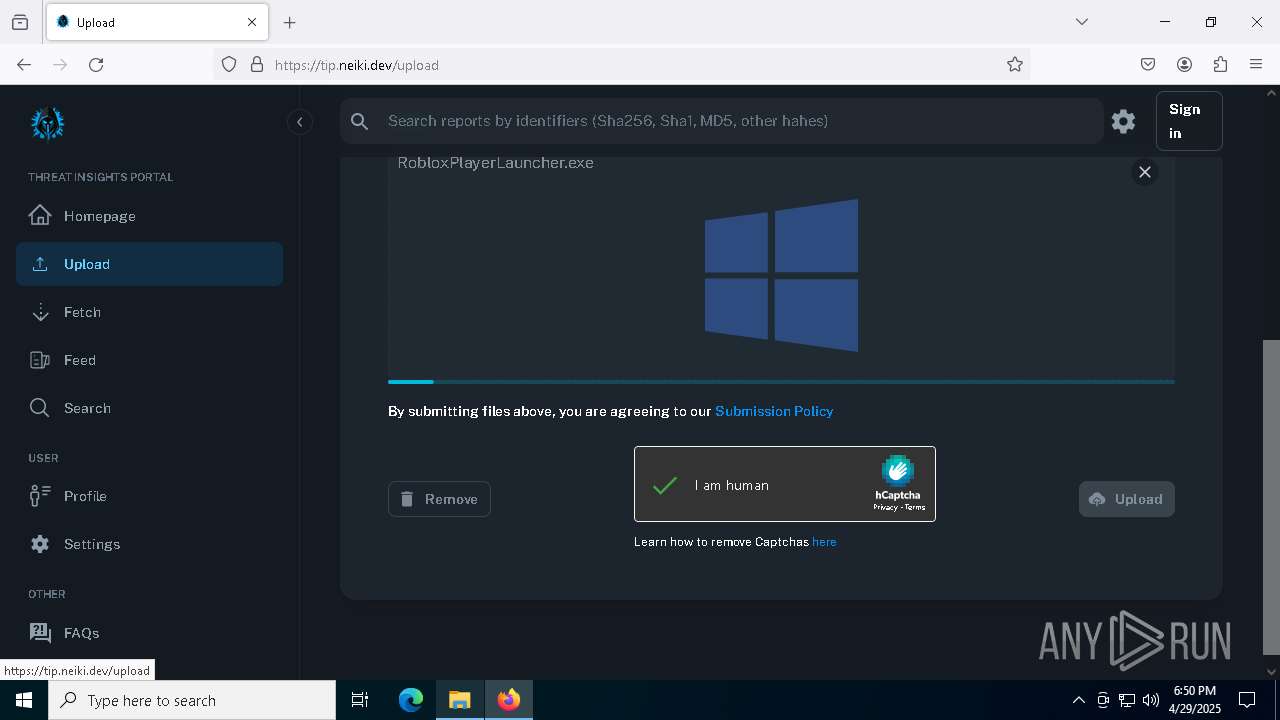Toggle the 'I am human' captcha checkbox

[665, 485]
